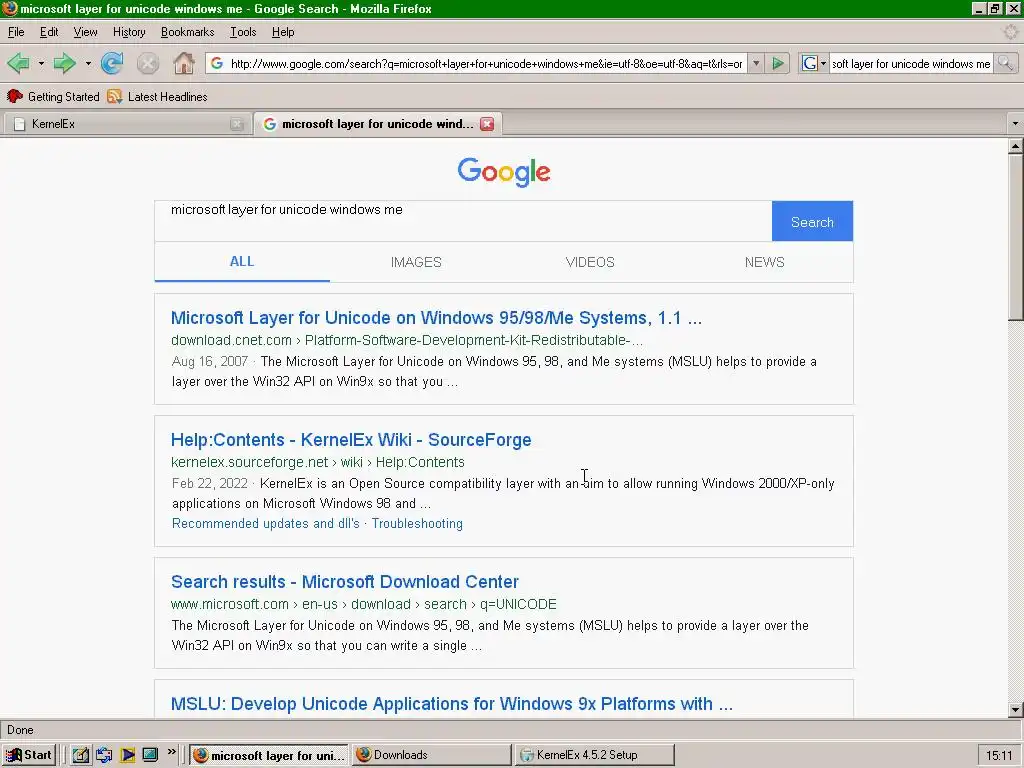
Task: Open the Windows Start menu
Action: point(29,755)
